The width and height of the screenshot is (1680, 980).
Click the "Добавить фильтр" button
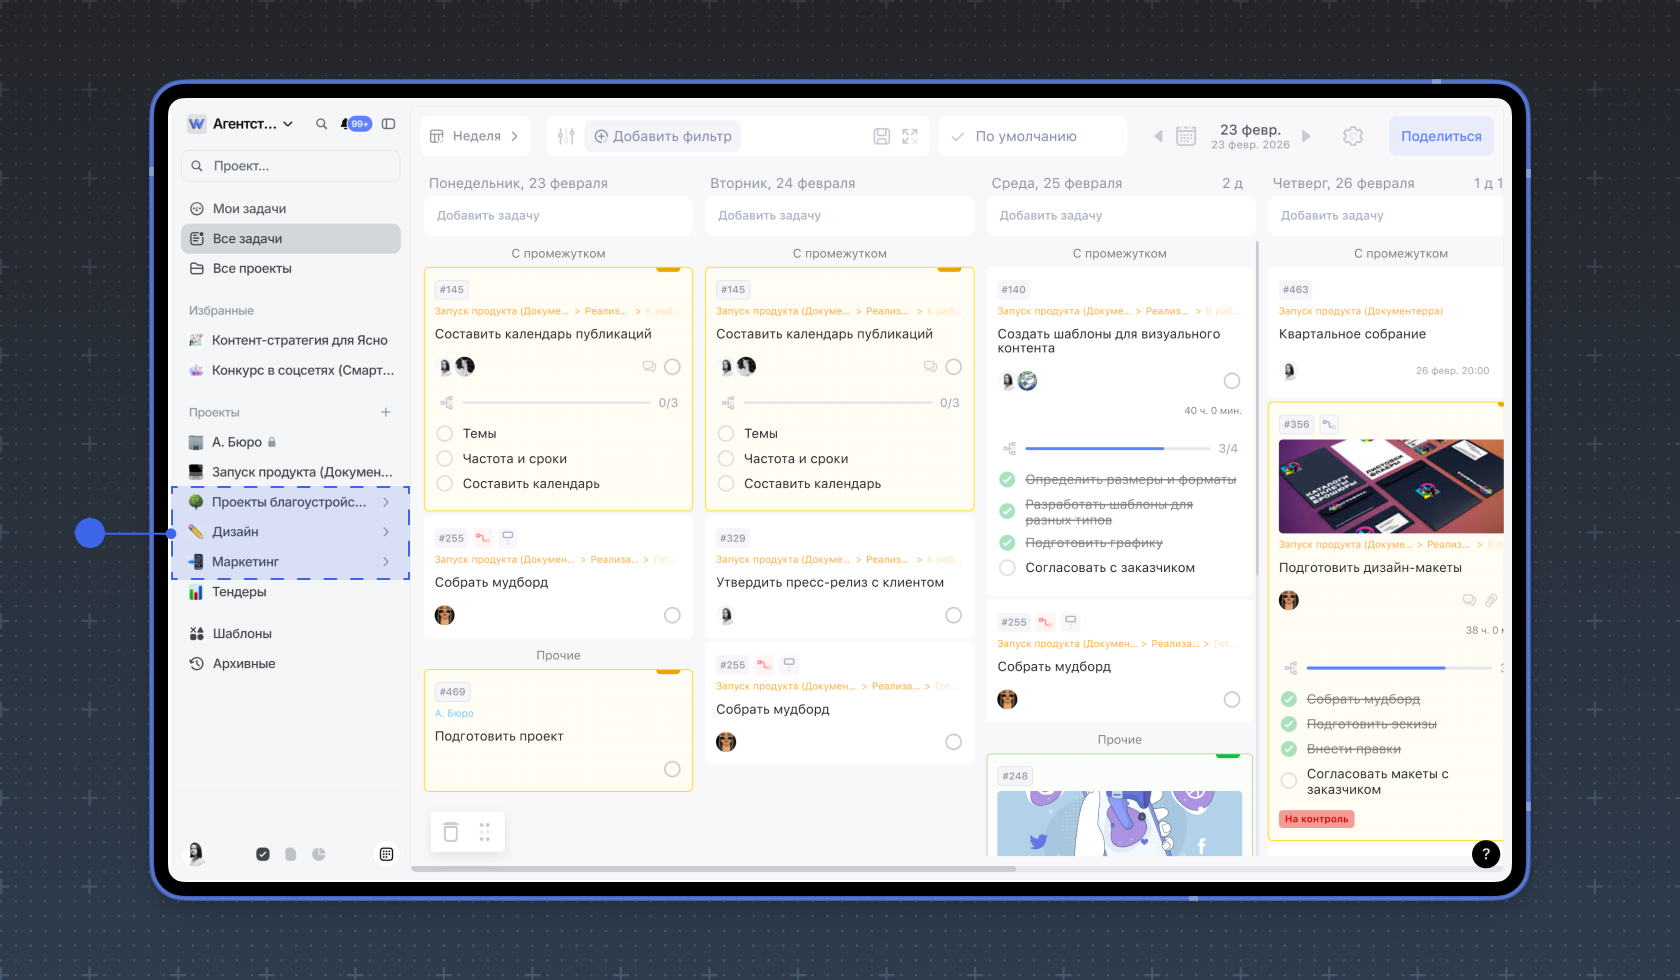click(663, 136)
